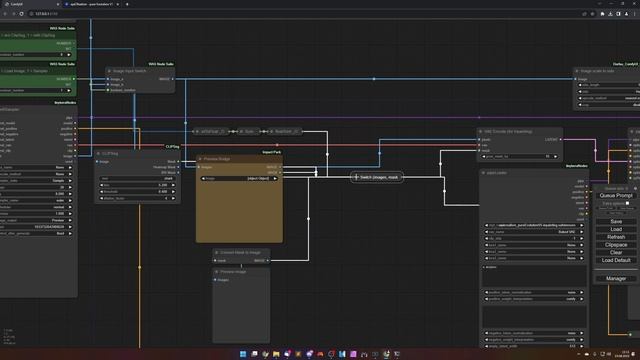Next option on Preview Bridge image dropdown
The width and height of the screenshot is (640, 360).
coord(275,178)
